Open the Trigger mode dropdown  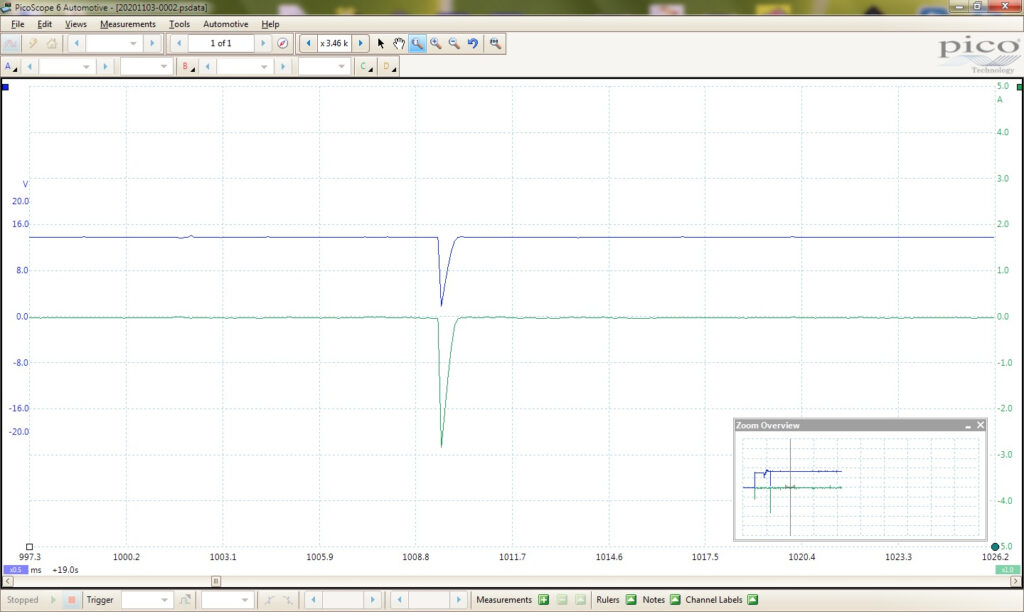146,600
